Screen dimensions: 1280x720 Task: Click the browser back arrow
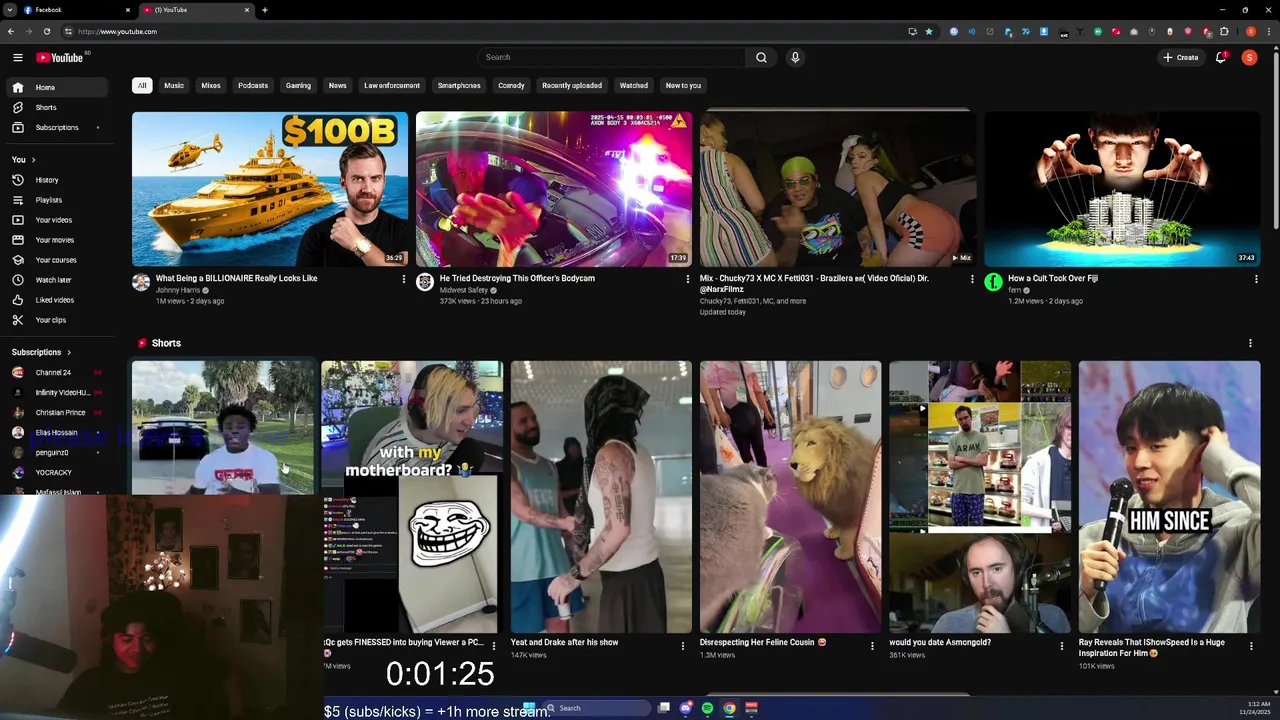point(11,31)
